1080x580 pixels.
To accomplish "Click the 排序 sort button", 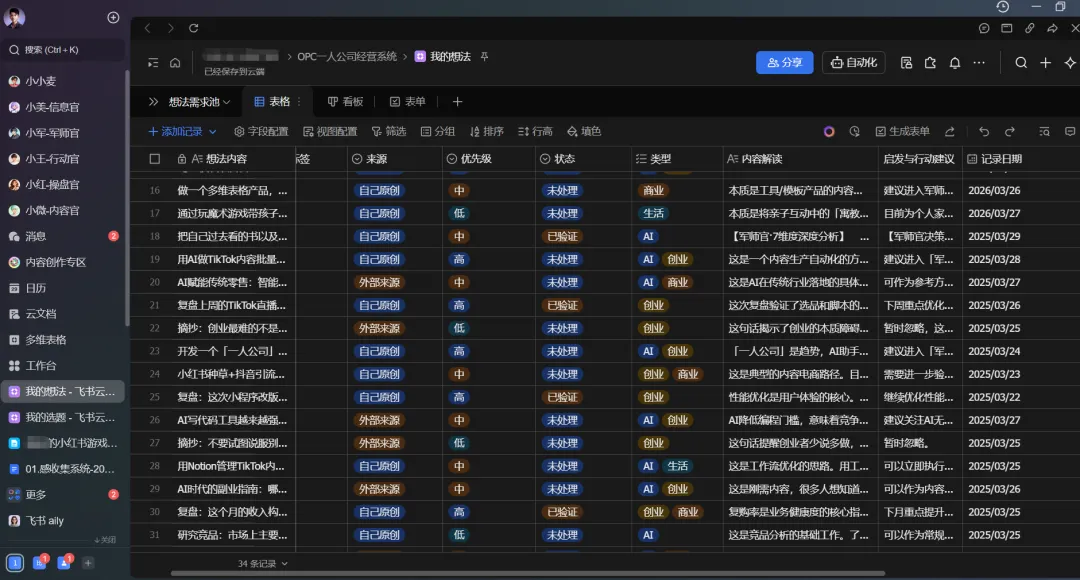I will (x=486, y=132).
